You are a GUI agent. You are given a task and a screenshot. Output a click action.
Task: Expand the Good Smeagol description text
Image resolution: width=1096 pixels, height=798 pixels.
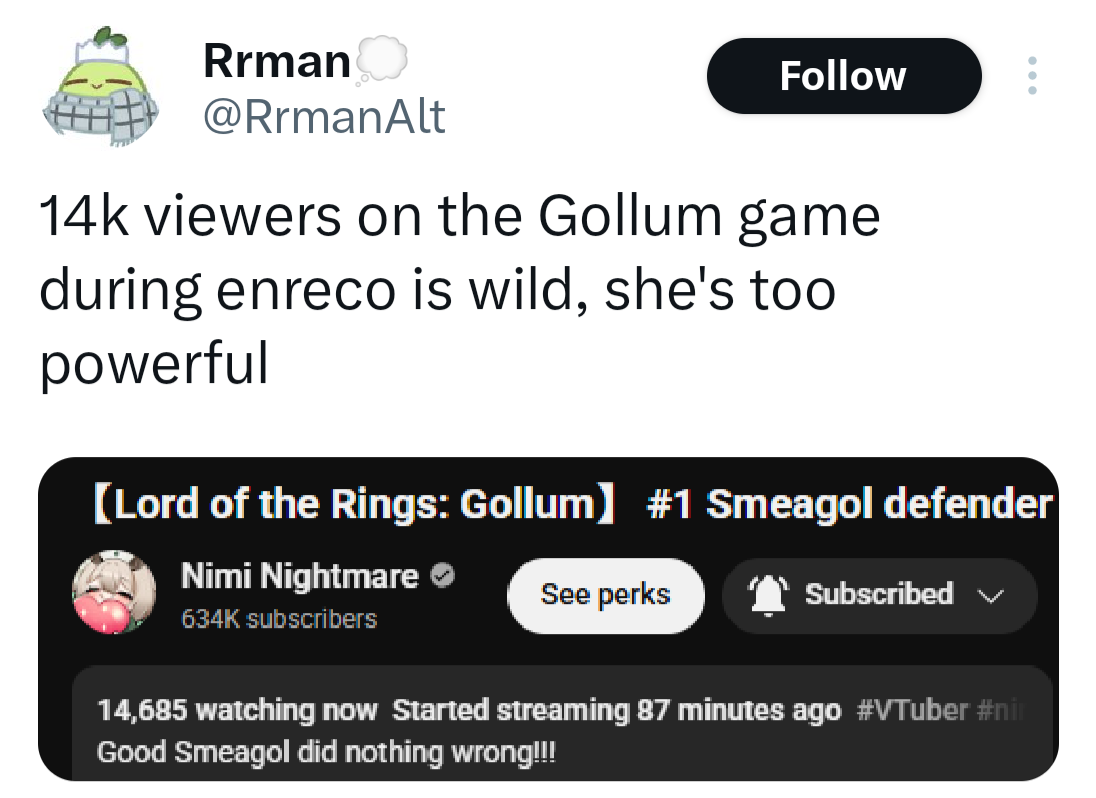coord(326,751)
